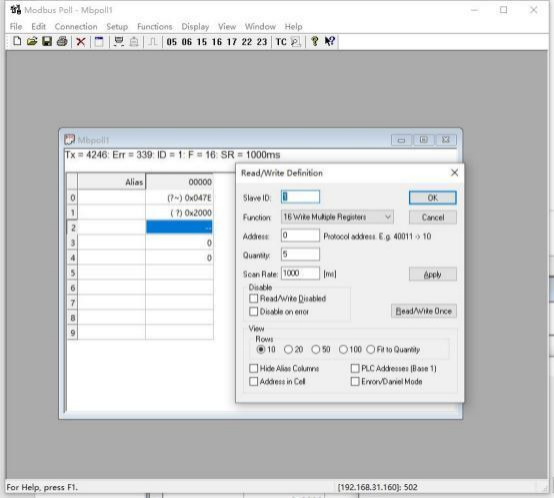Select function 17 in toolbar
This screenshot has width=554, height=498.
click(232, 42)
